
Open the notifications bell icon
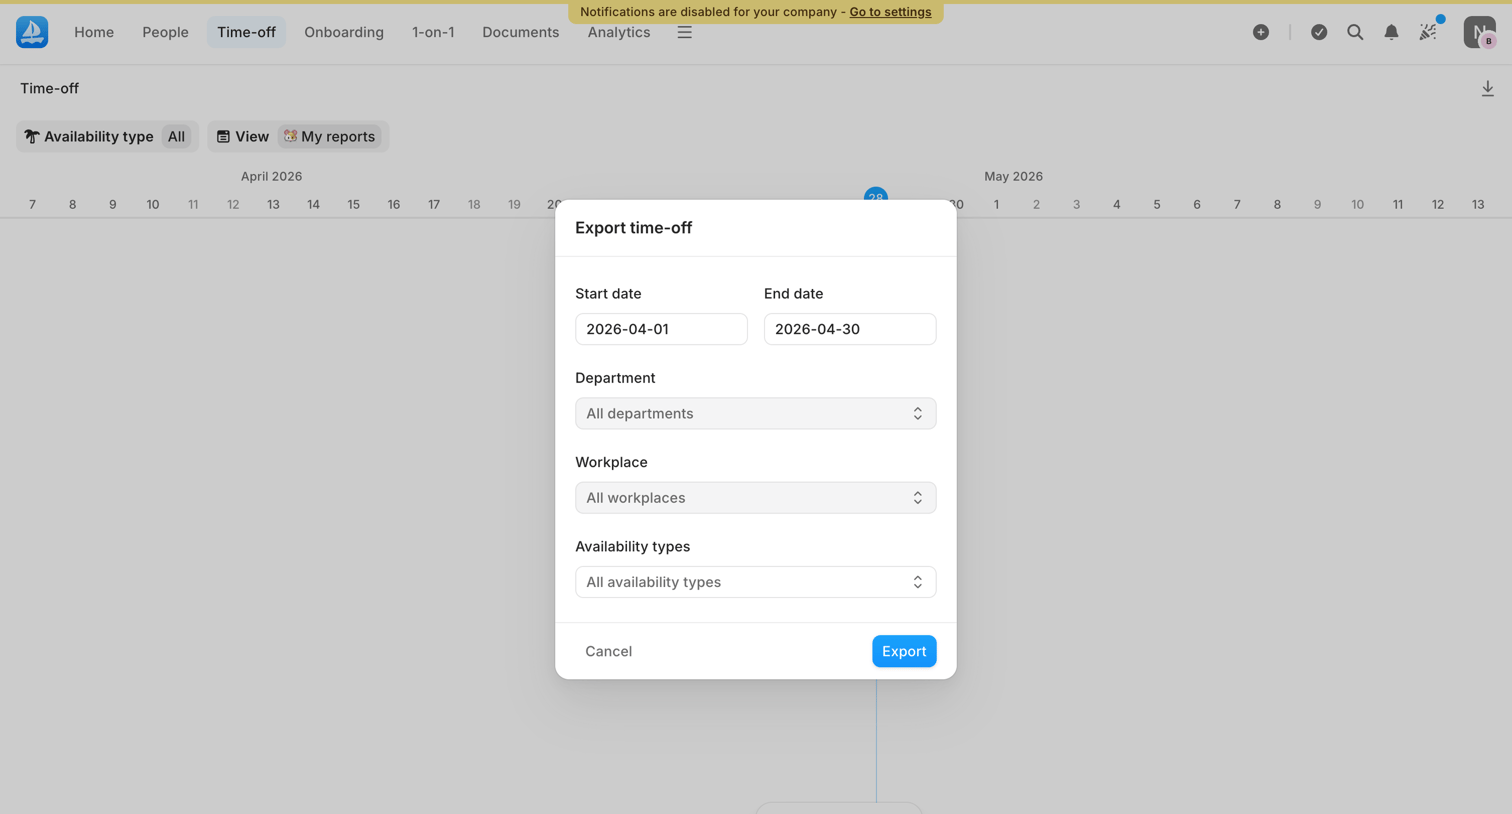tap(1391, 32)
